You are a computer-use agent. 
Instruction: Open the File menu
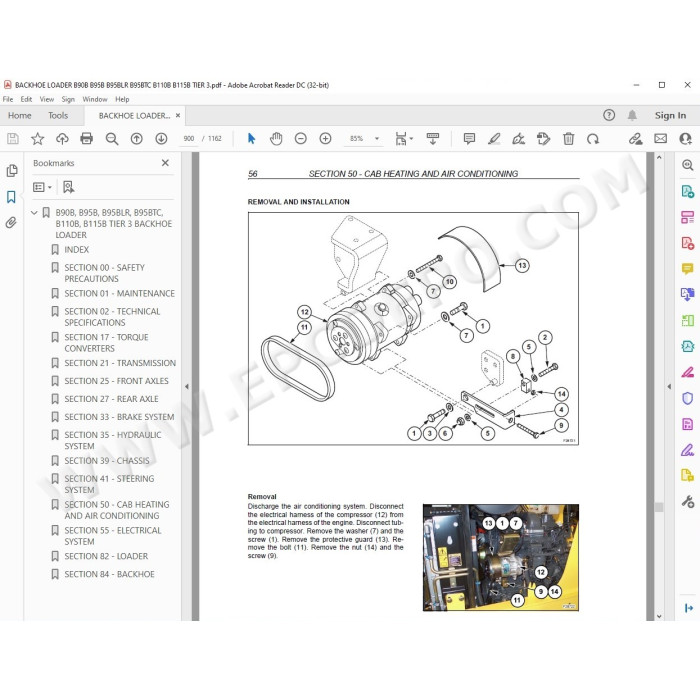(8, 99)
